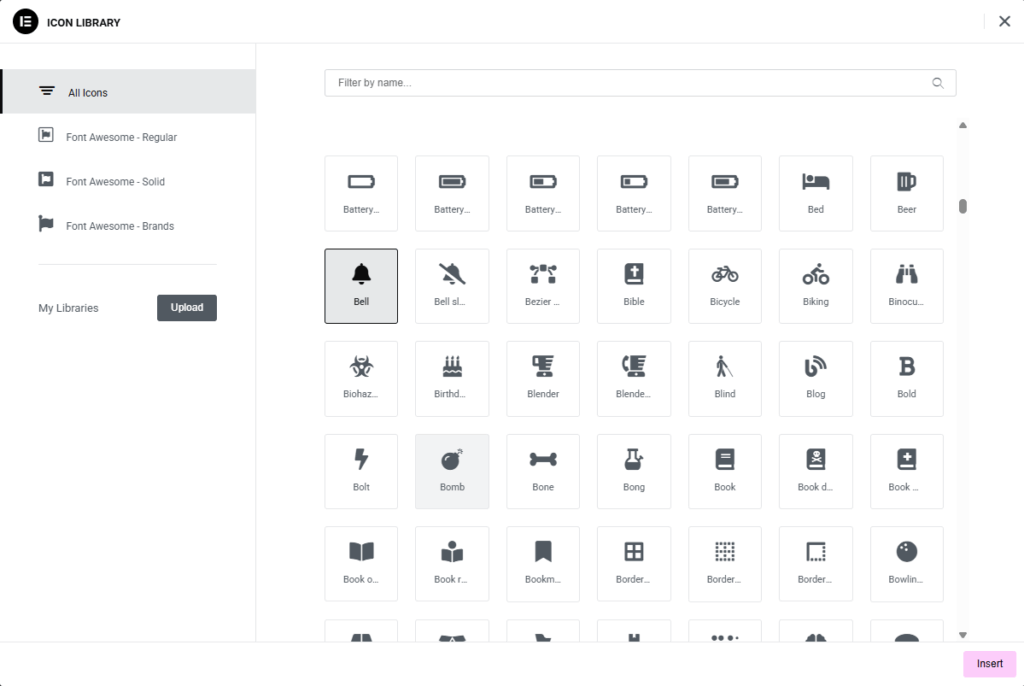Pick the Binoculars icon
The width and height of the screenshot is (1024, 686).
click(906, 285)
